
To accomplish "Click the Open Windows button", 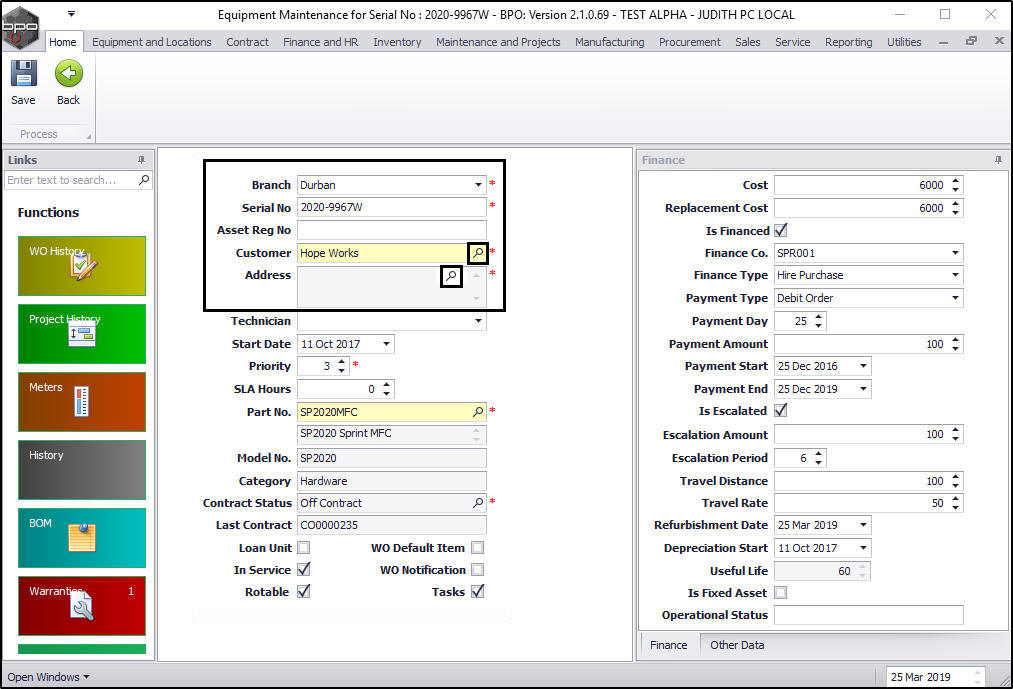I will [48, 677].
